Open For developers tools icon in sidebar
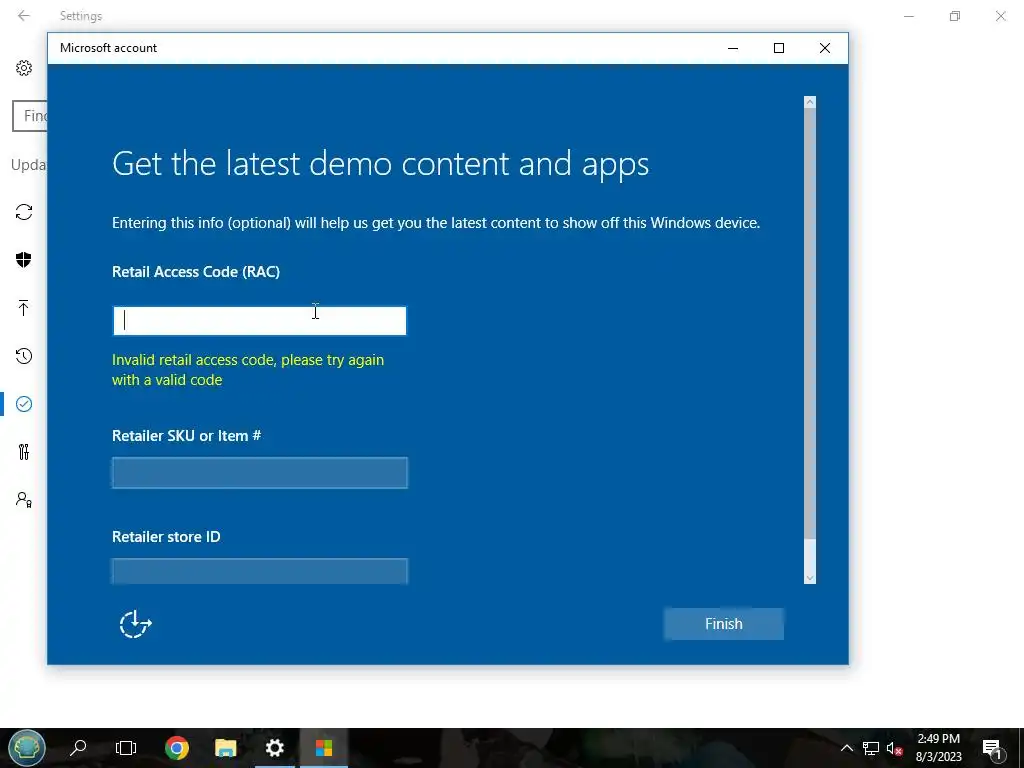The image size is (1024, 768). point(24,452)
